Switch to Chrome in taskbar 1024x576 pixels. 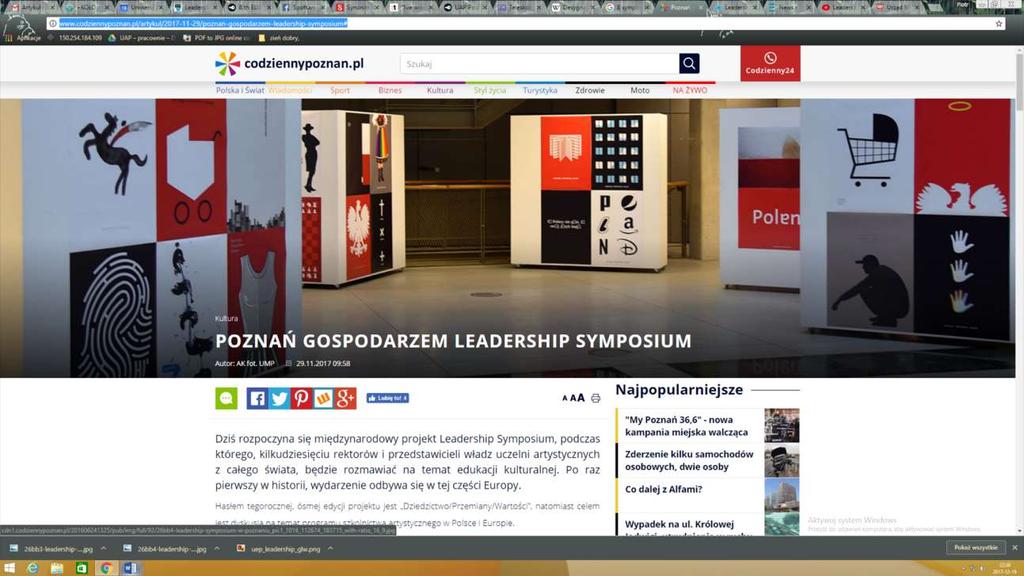(x=106, y=568)
